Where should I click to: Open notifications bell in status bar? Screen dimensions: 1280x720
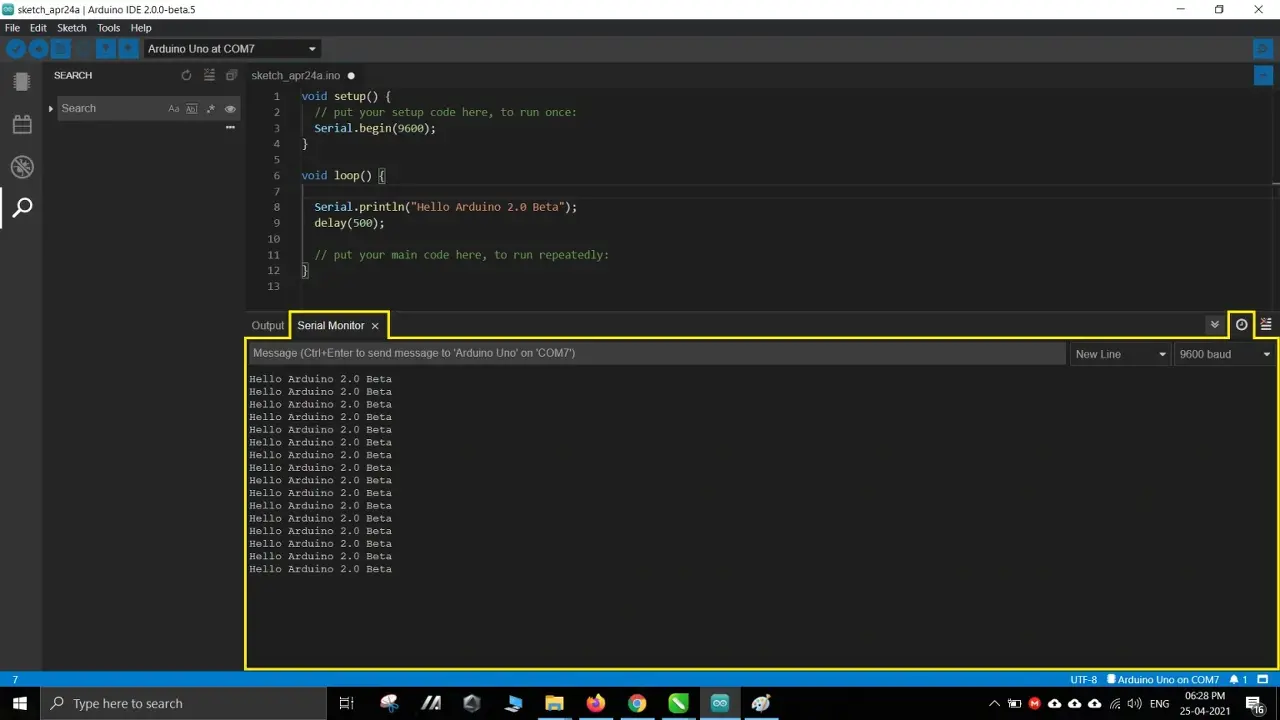click(1239, 680)
